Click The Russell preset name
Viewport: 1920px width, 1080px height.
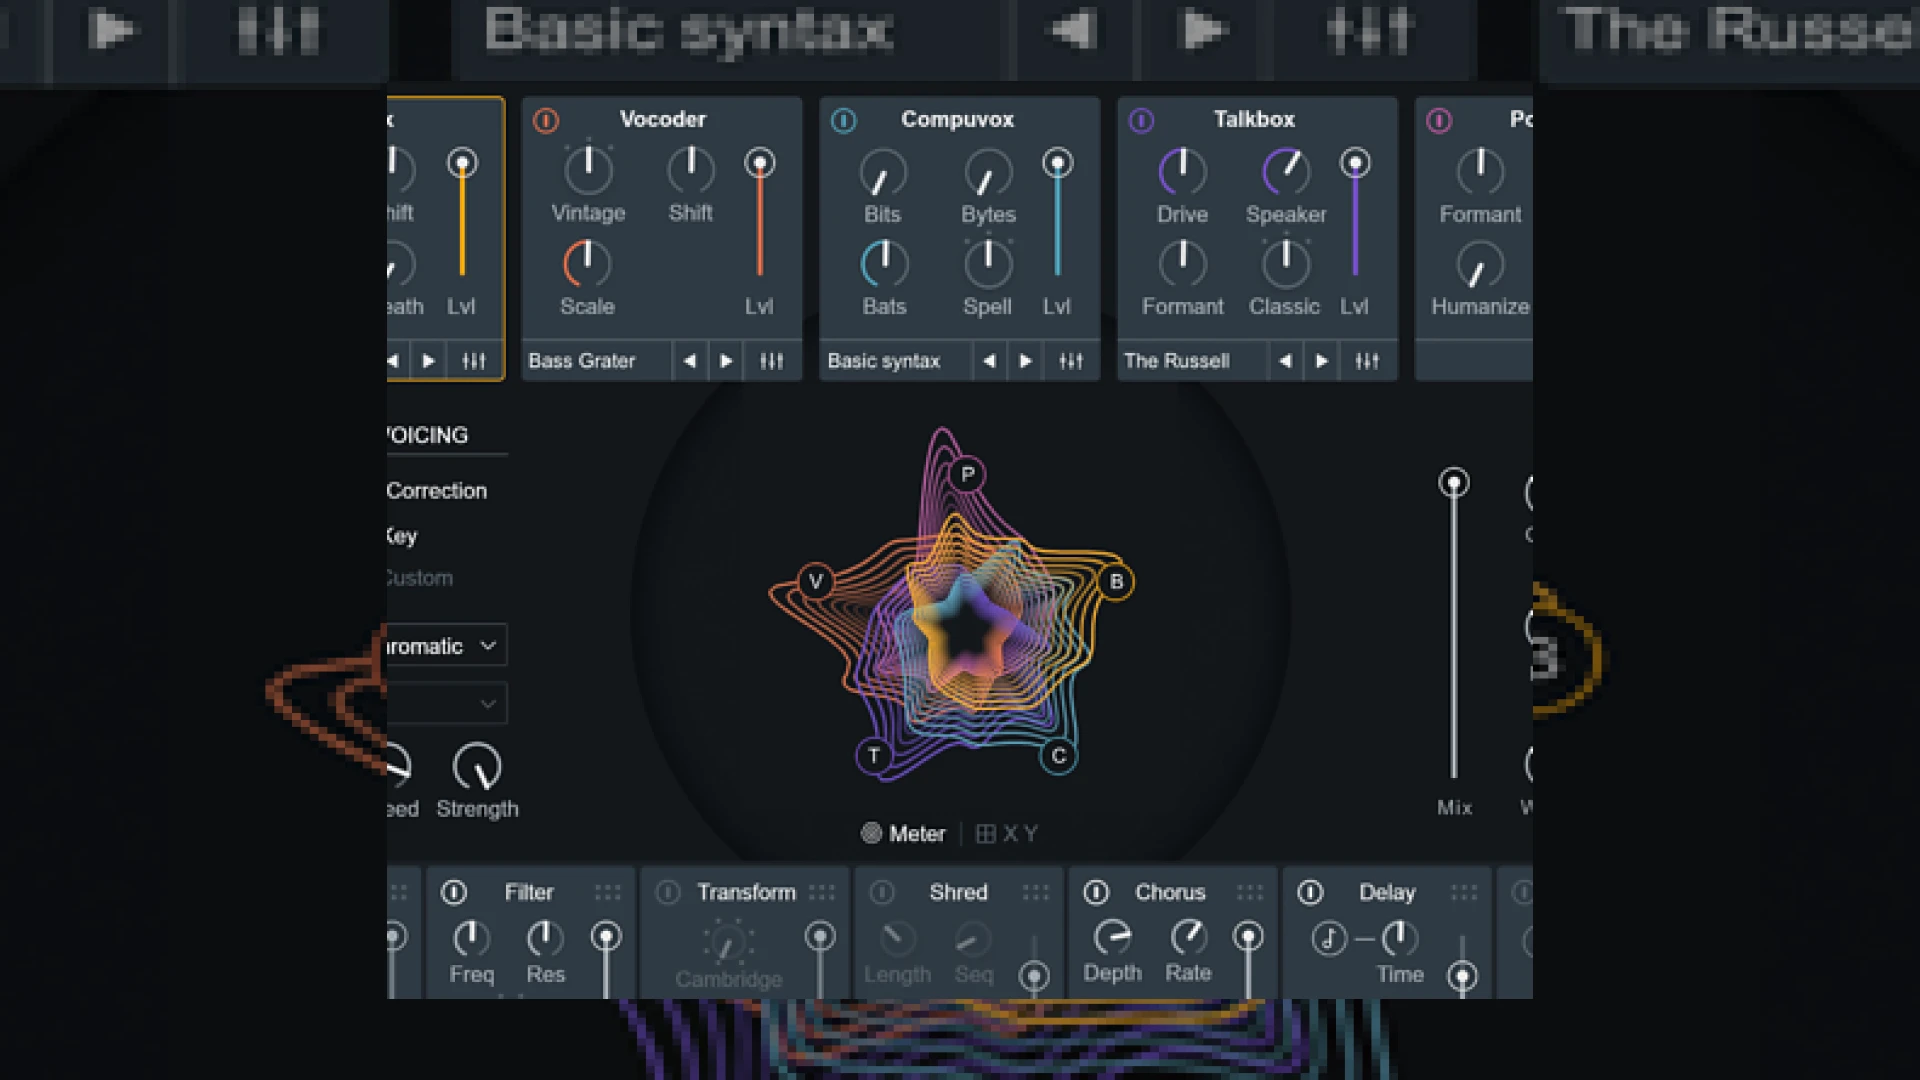point(1177,361)
